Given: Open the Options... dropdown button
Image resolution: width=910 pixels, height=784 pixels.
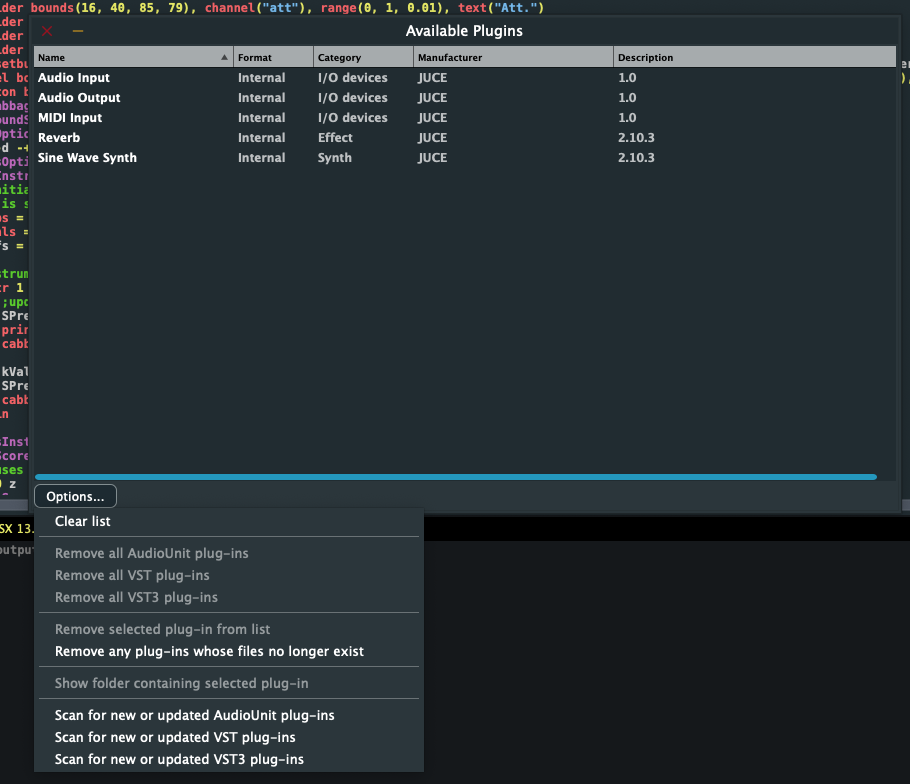Looking at the screenshot, I should click(75, 496).
